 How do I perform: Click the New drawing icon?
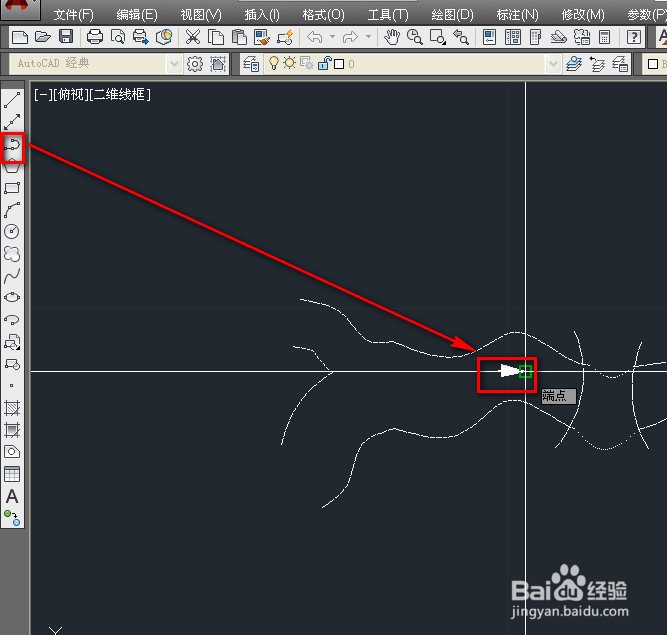pos(20,37)
